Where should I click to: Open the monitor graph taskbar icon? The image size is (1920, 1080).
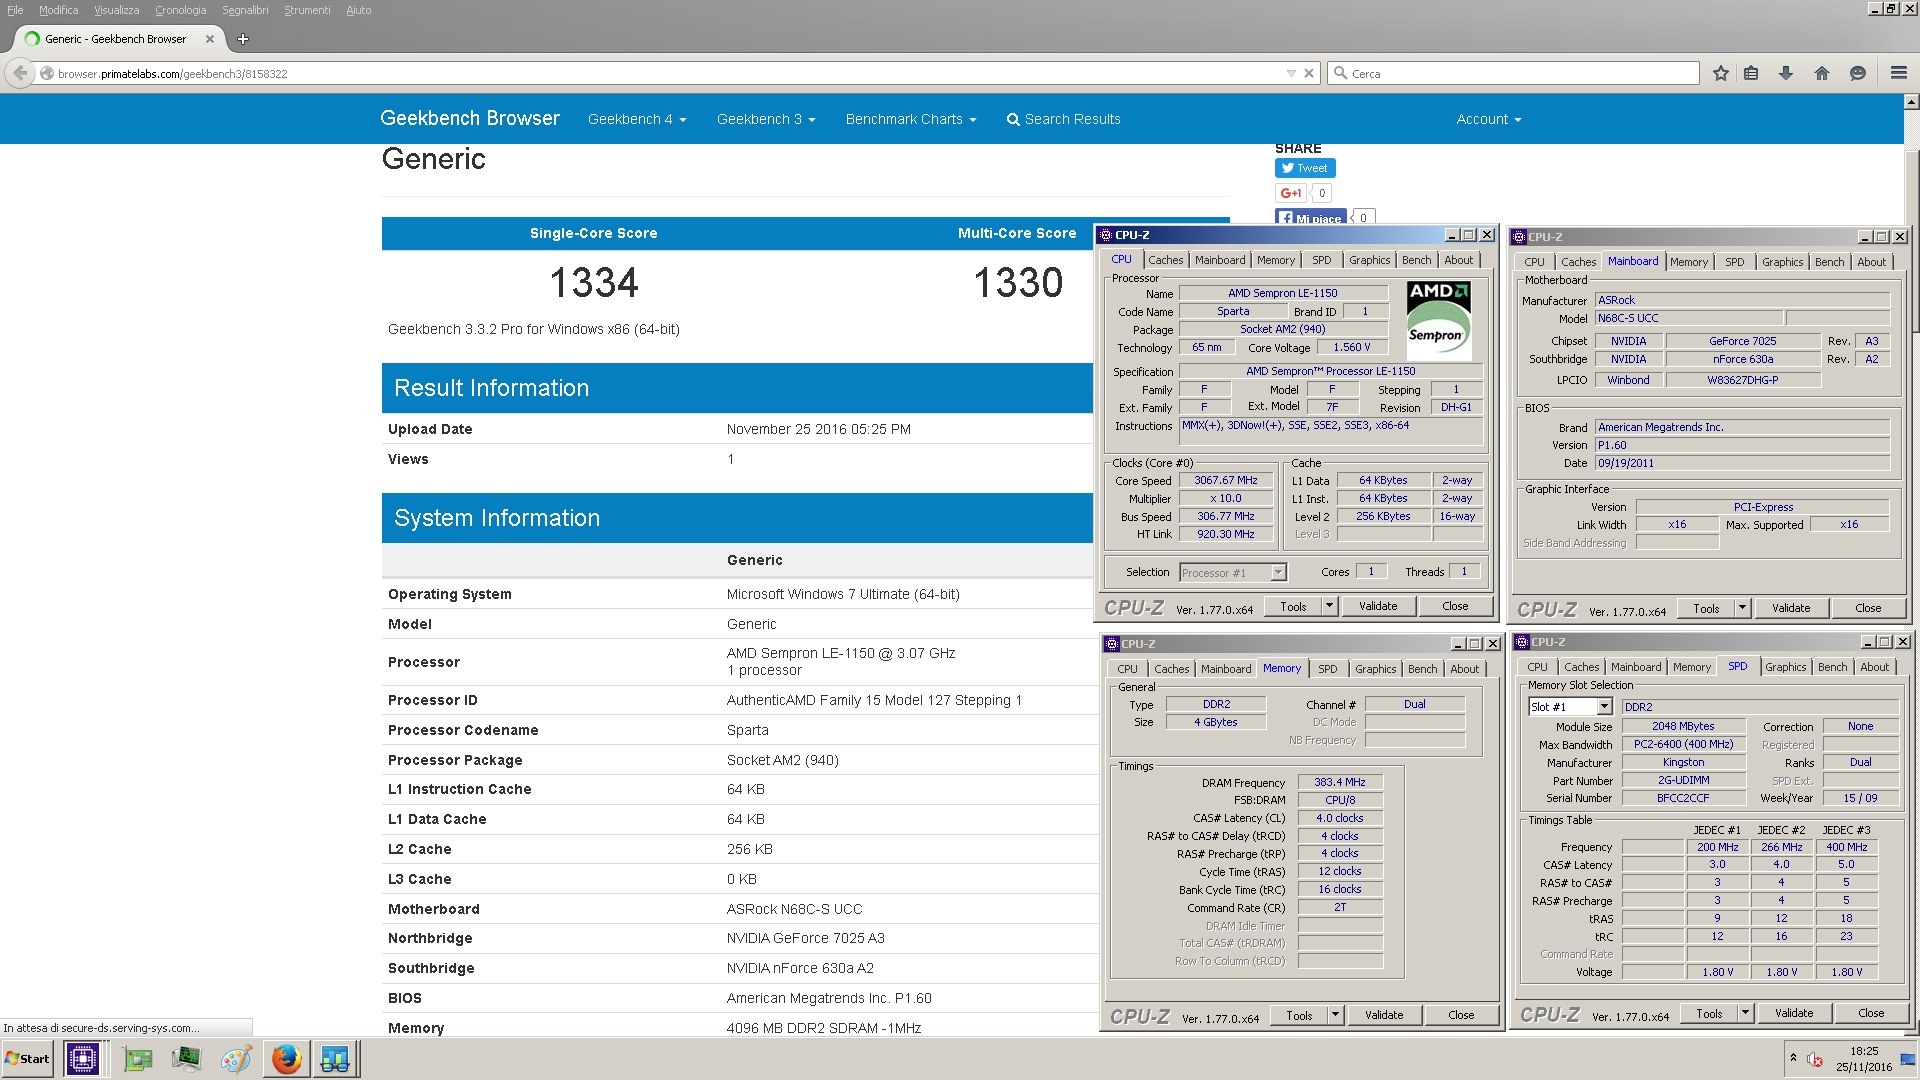[186, 1059]
